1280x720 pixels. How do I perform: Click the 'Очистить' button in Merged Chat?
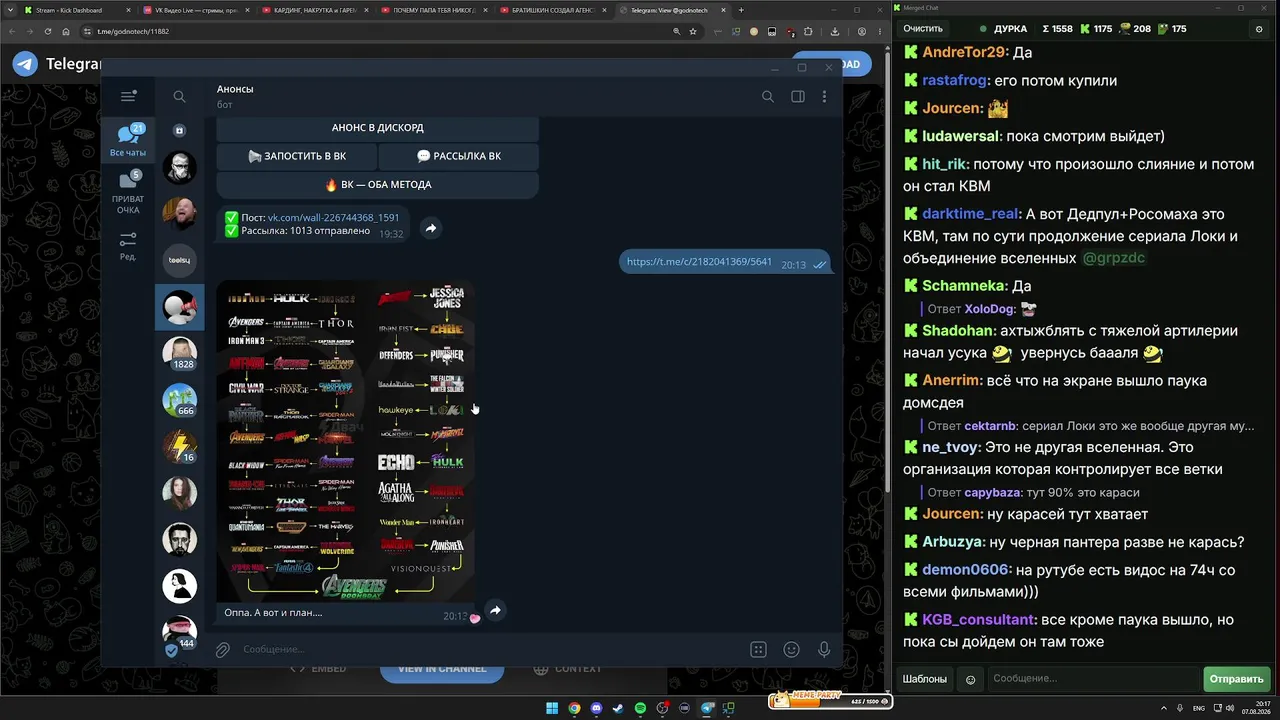pyautogui.click(x=923, y=29)
